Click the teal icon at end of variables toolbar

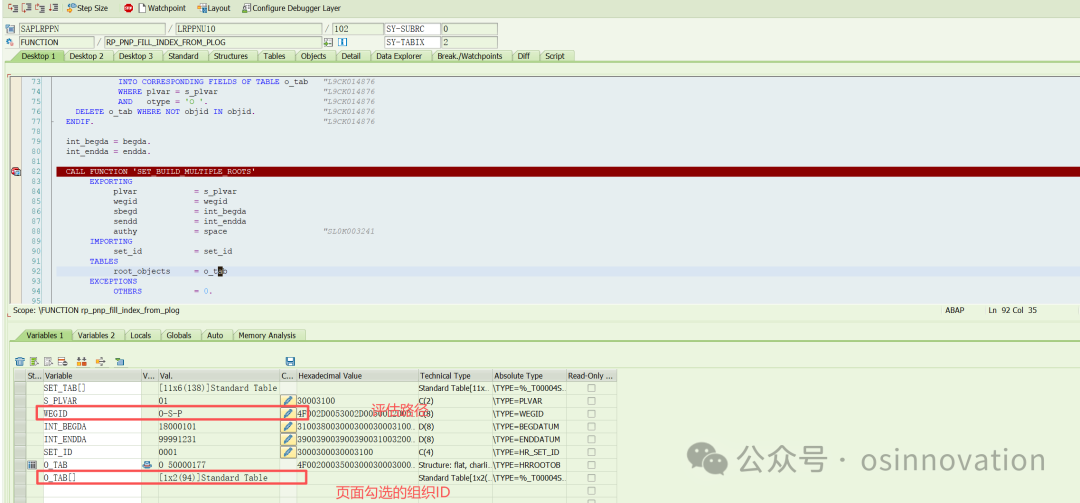[x=119, y=361]
